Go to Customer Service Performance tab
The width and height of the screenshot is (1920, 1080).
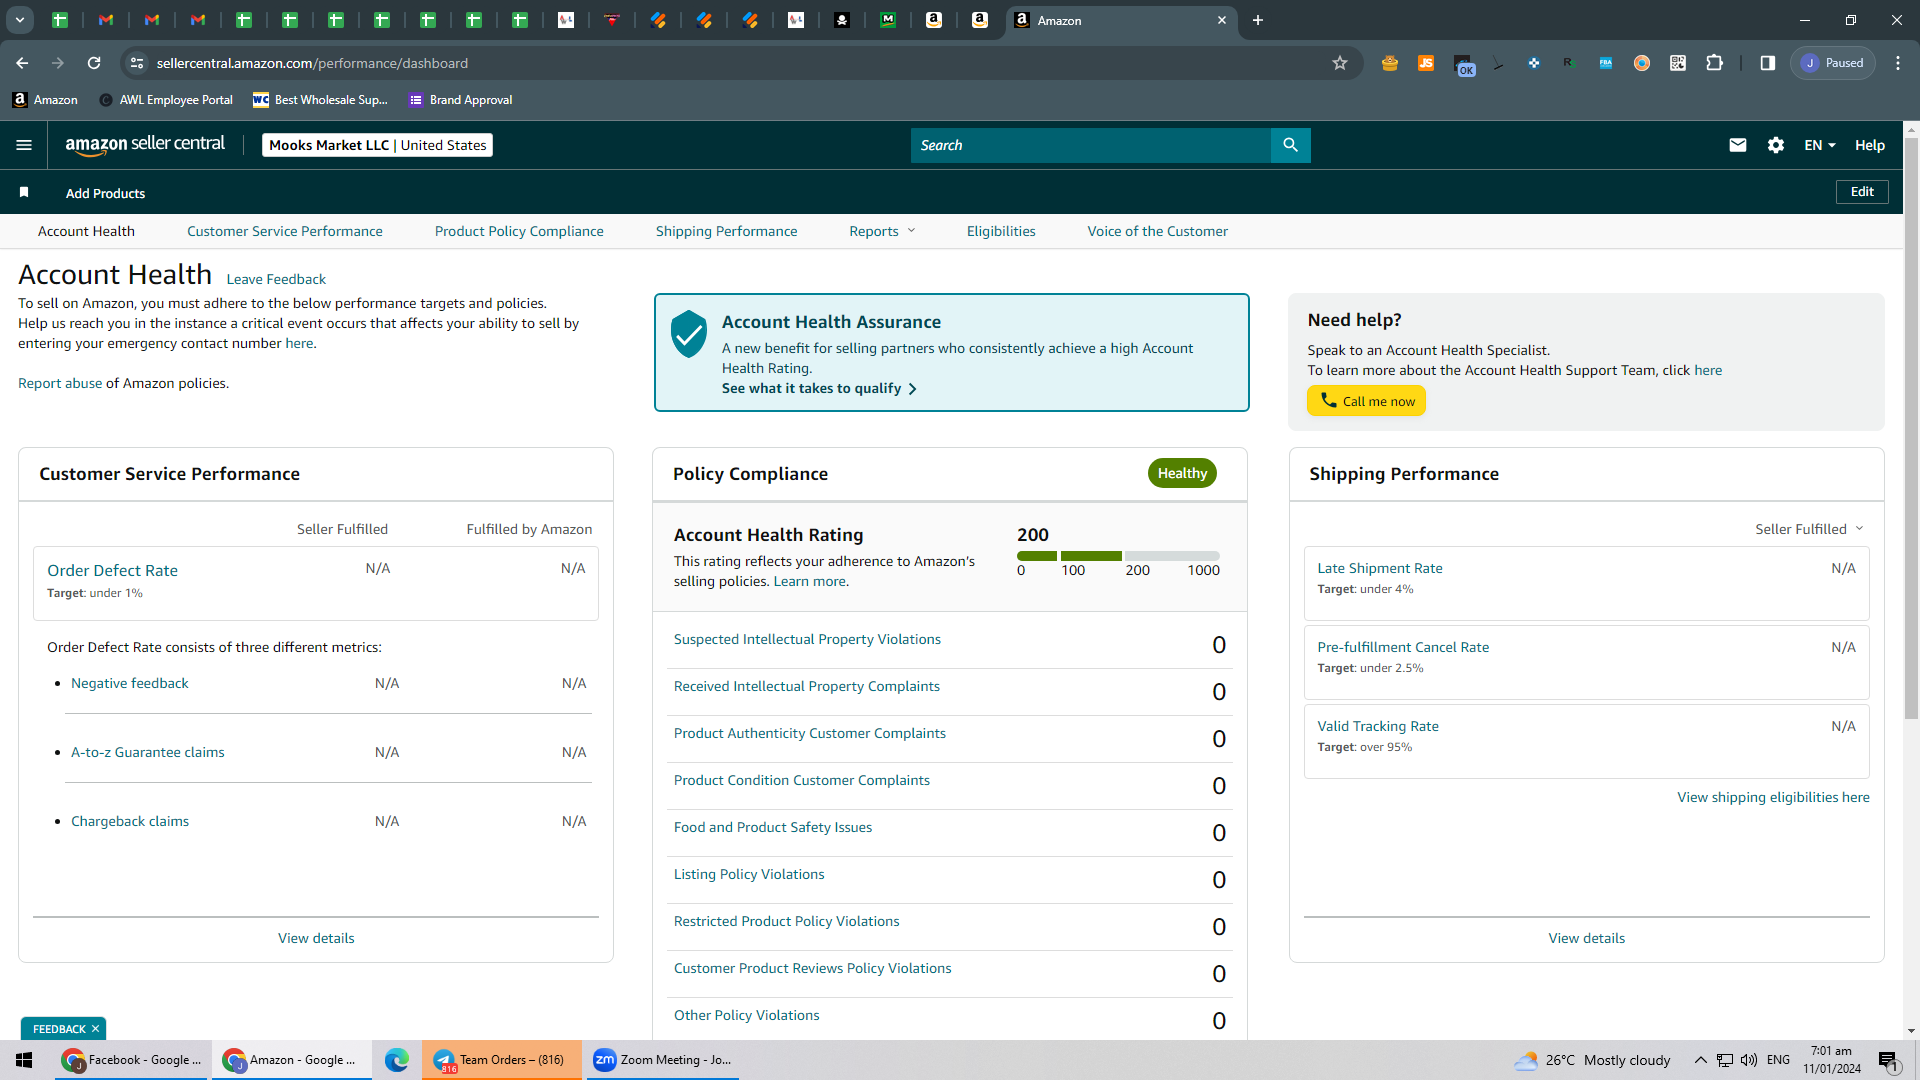click(x=284, y=231)
